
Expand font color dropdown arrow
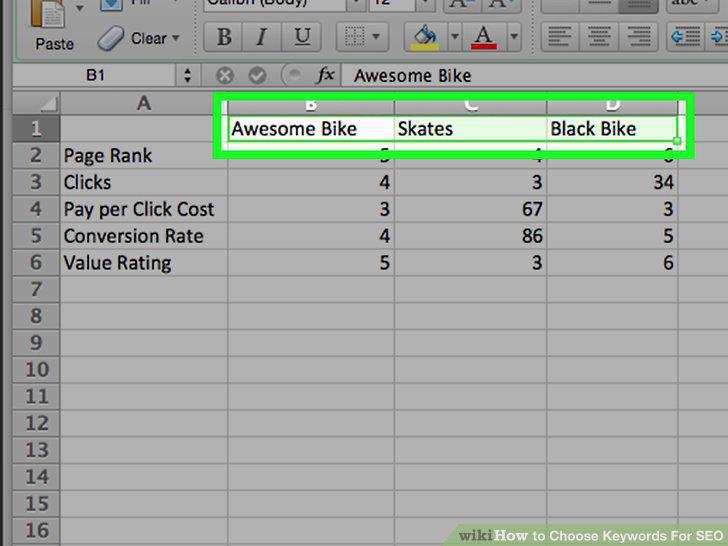pos(514,36)
